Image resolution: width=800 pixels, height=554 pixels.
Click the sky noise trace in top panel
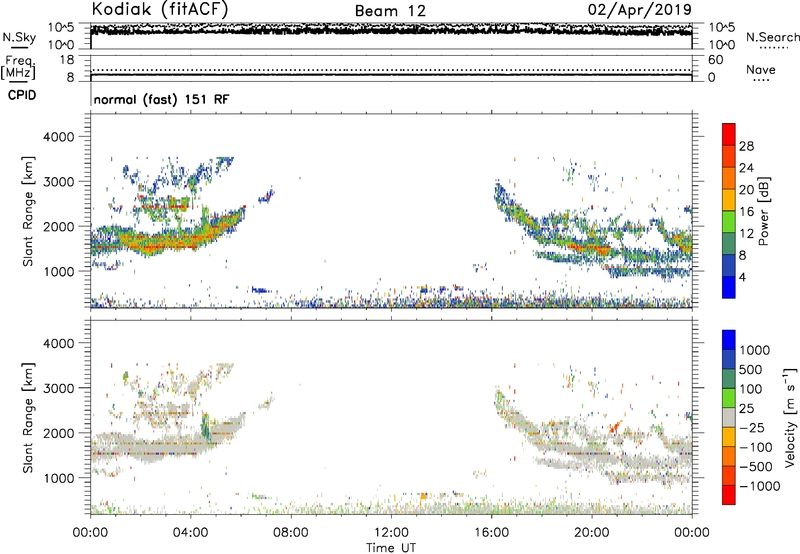click(391, 30)
